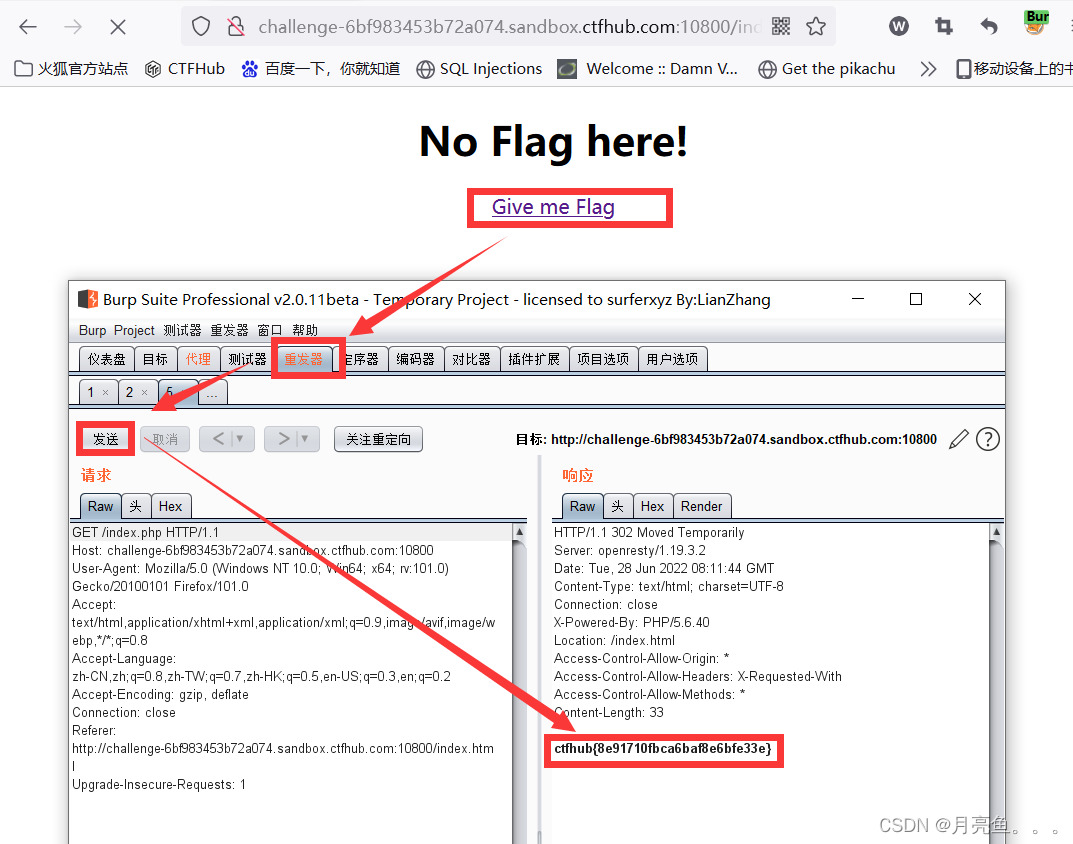Click the W extension icon
Viewport: 1073px width, 844px height.
(x=899, y=27)
